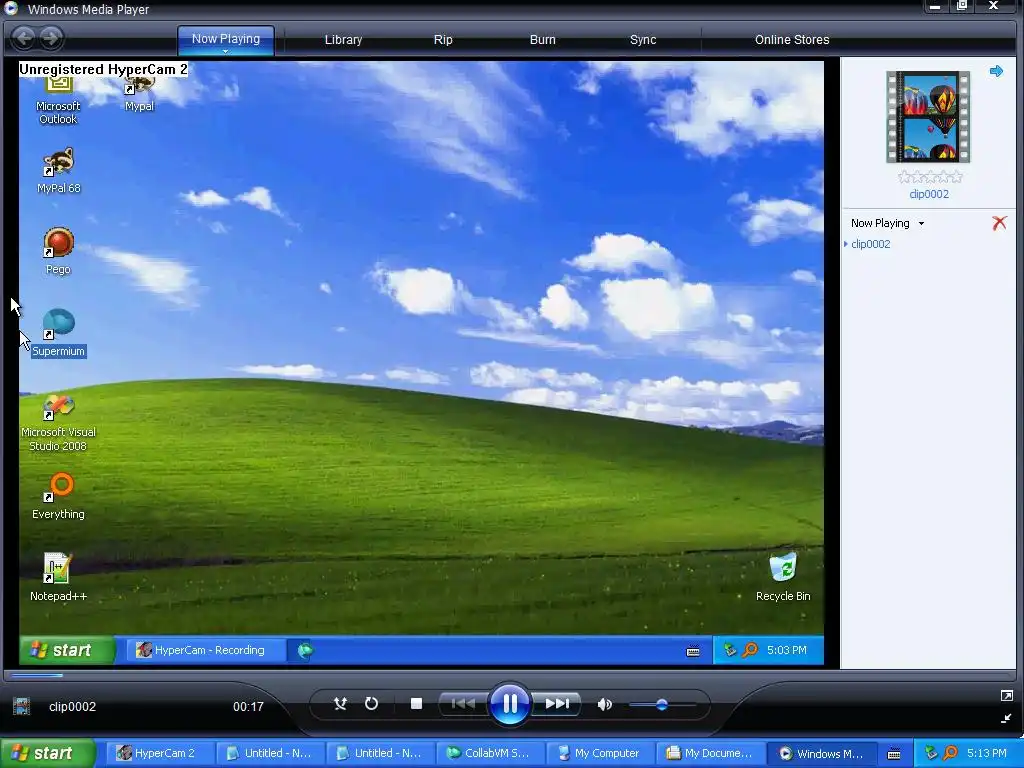Click the Microsoft Outlook icon in the video
Image resolution: width=1024 pixels, height=768 pixels.
pos(58,101)
